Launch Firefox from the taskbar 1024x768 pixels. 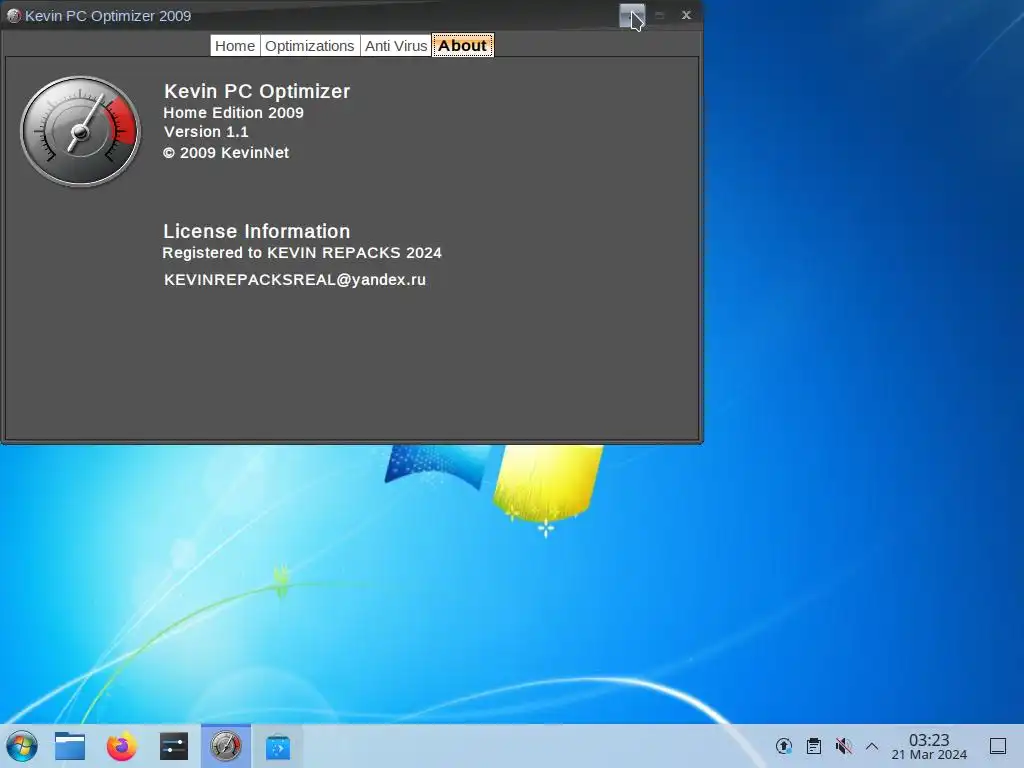coord(121,746)
